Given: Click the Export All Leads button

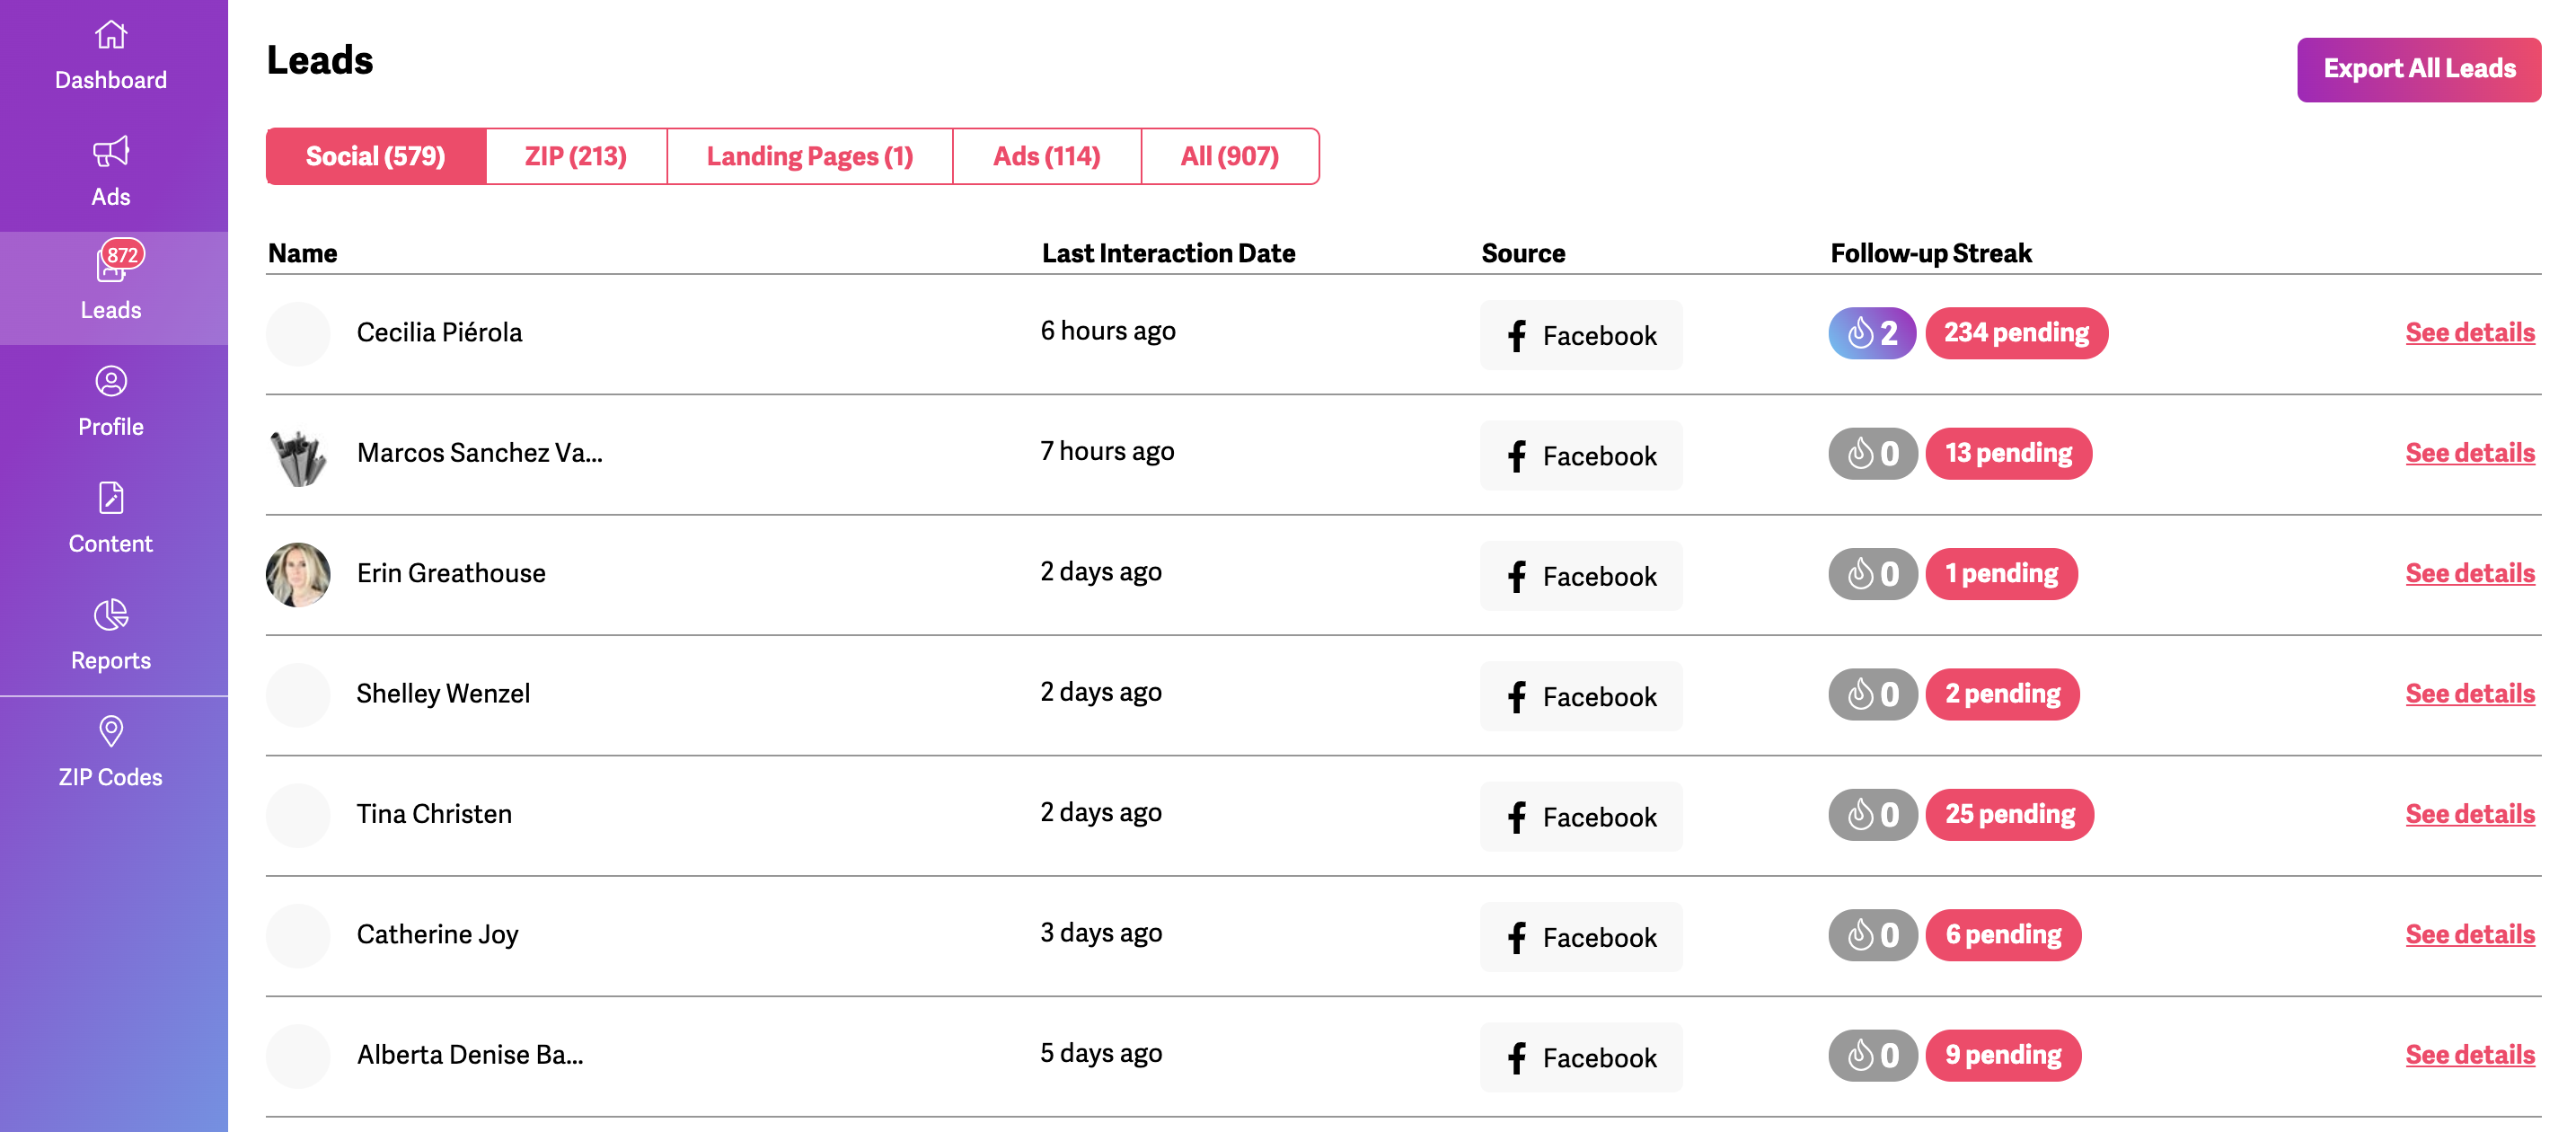Looking at the screenshot, I should click(2418, 69).
